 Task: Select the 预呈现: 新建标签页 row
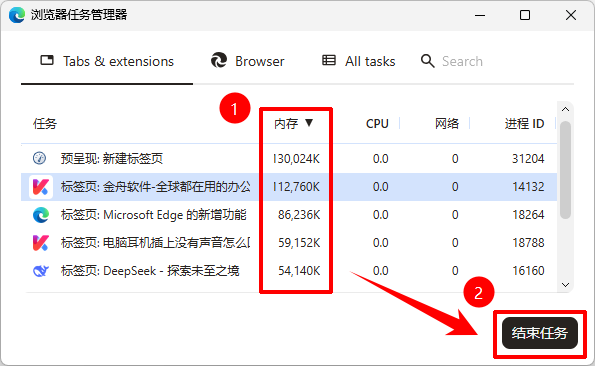(x=289, y=158)
